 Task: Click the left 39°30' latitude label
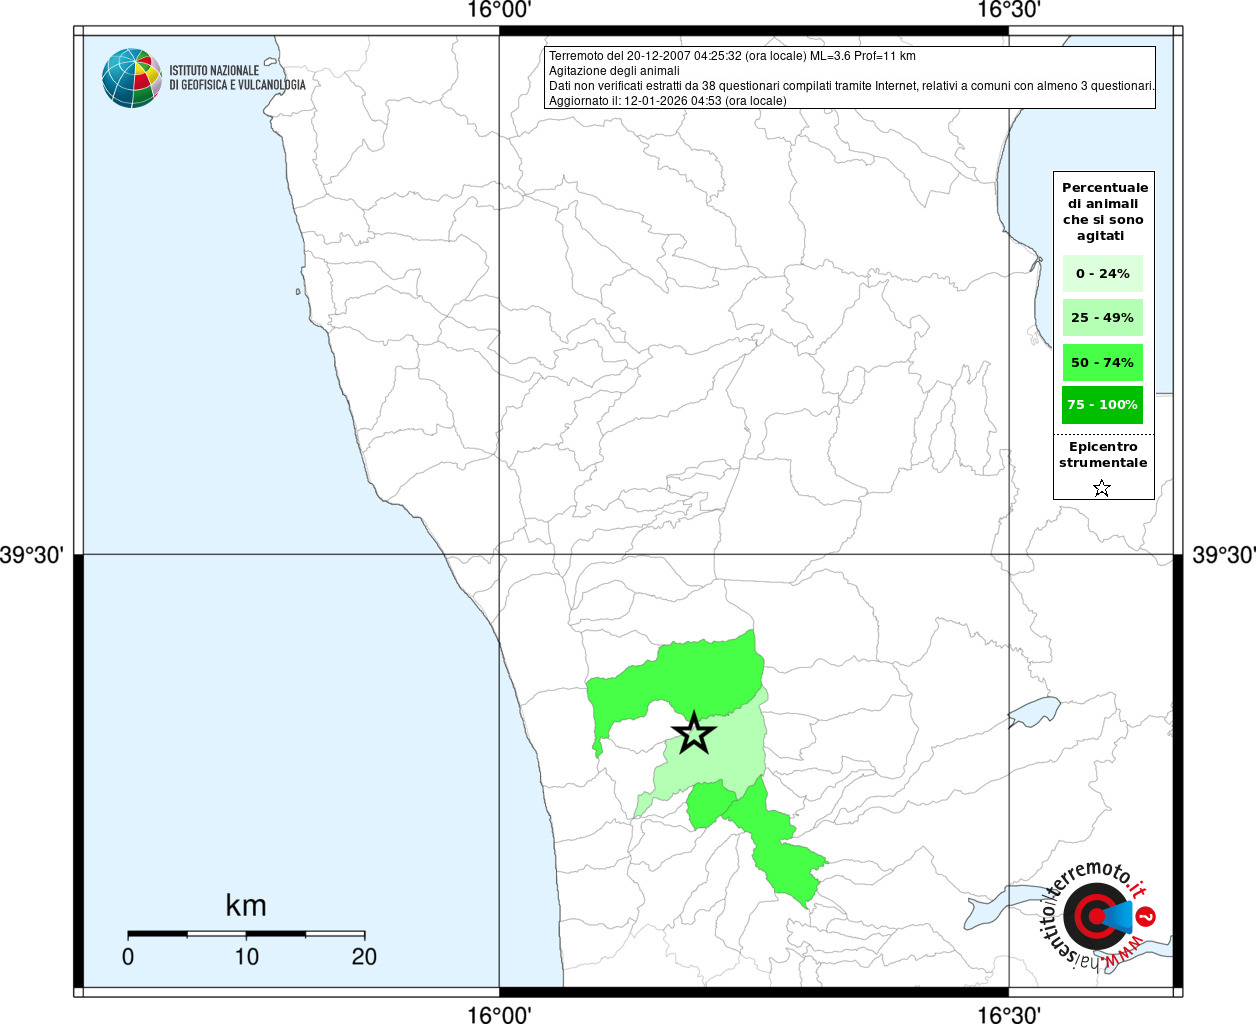32,554
